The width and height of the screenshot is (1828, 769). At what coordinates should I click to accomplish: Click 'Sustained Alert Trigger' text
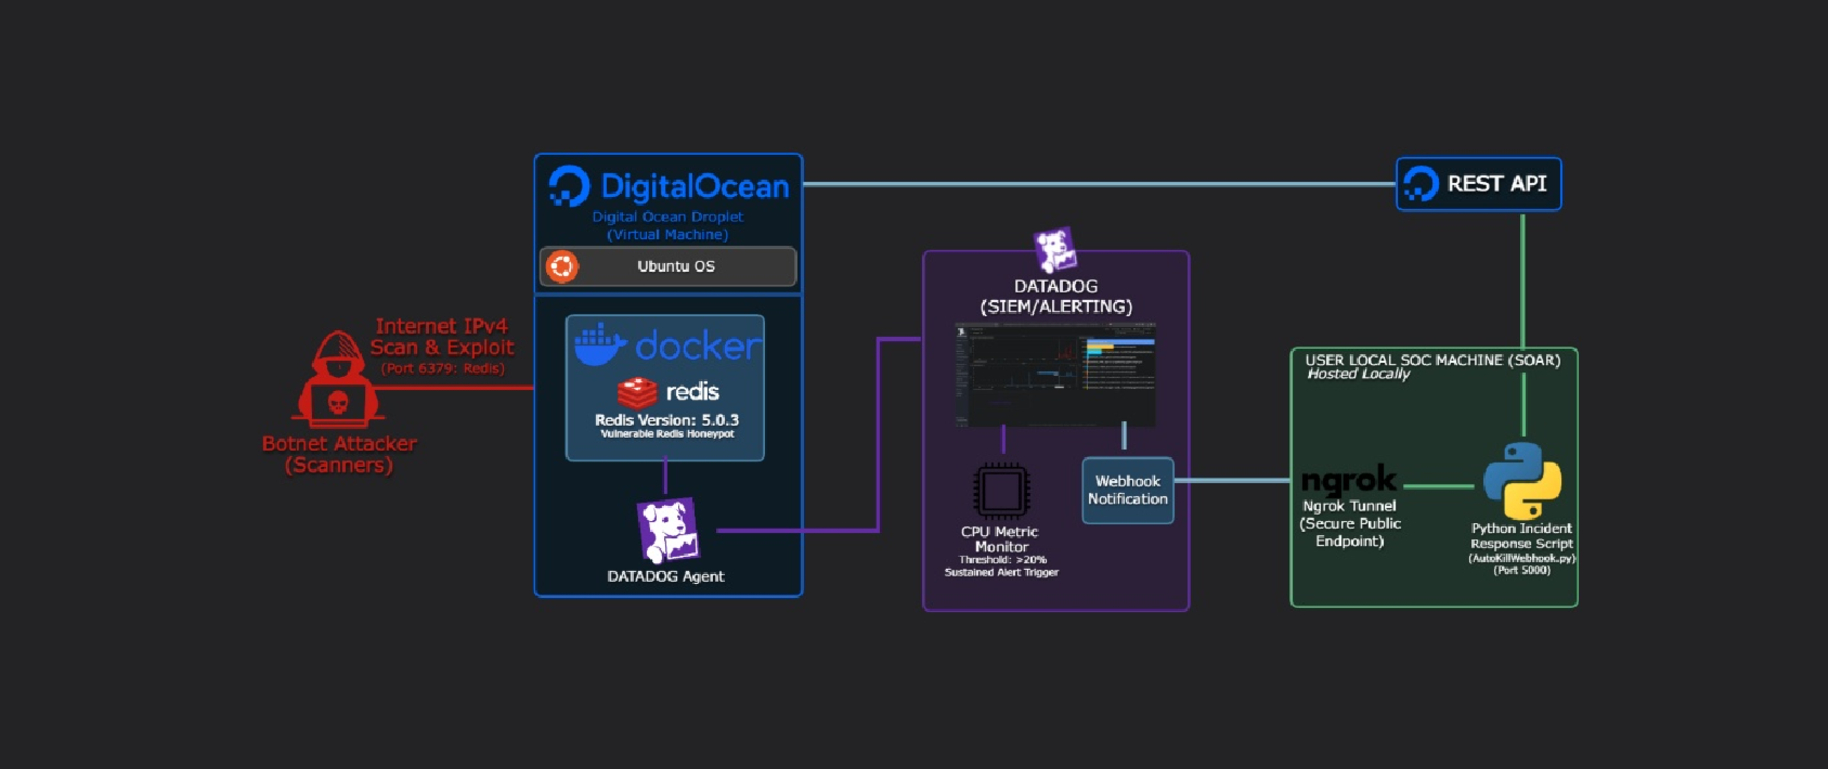coord(1001,572)
